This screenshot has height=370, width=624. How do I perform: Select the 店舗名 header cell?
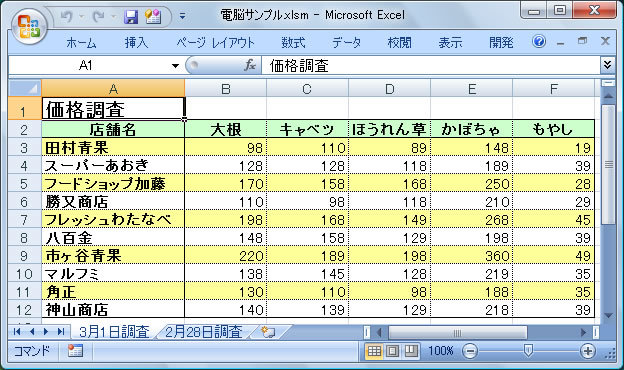pos(113,129)
